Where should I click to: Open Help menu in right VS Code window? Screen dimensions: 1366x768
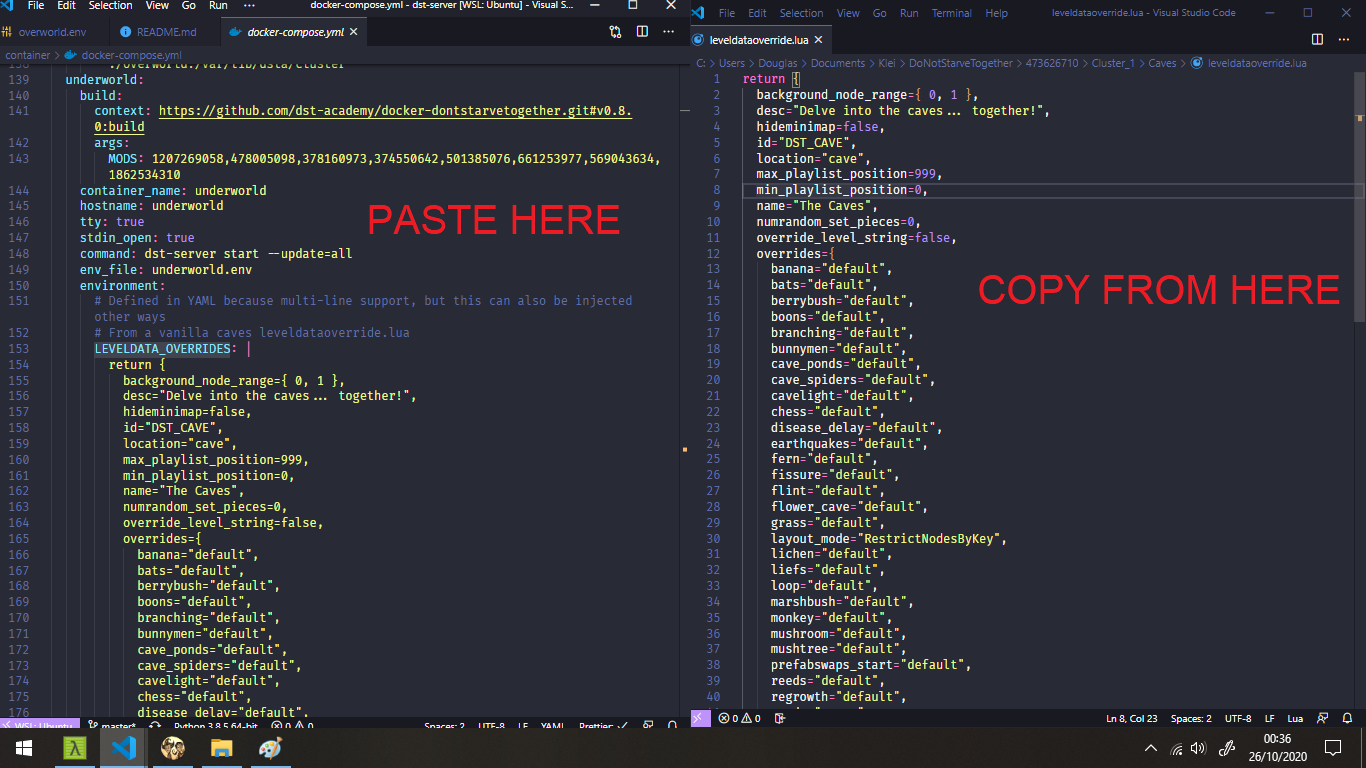996,13
